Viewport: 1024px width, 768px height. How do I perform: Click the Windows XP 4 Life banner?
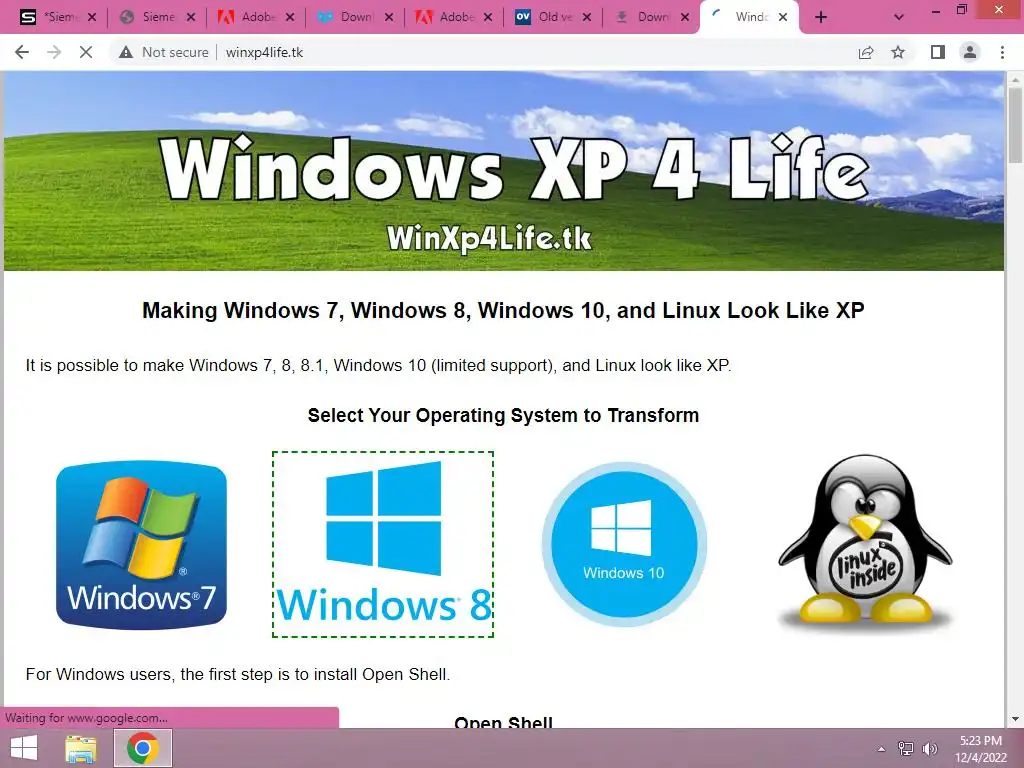(x=504, y=171)
